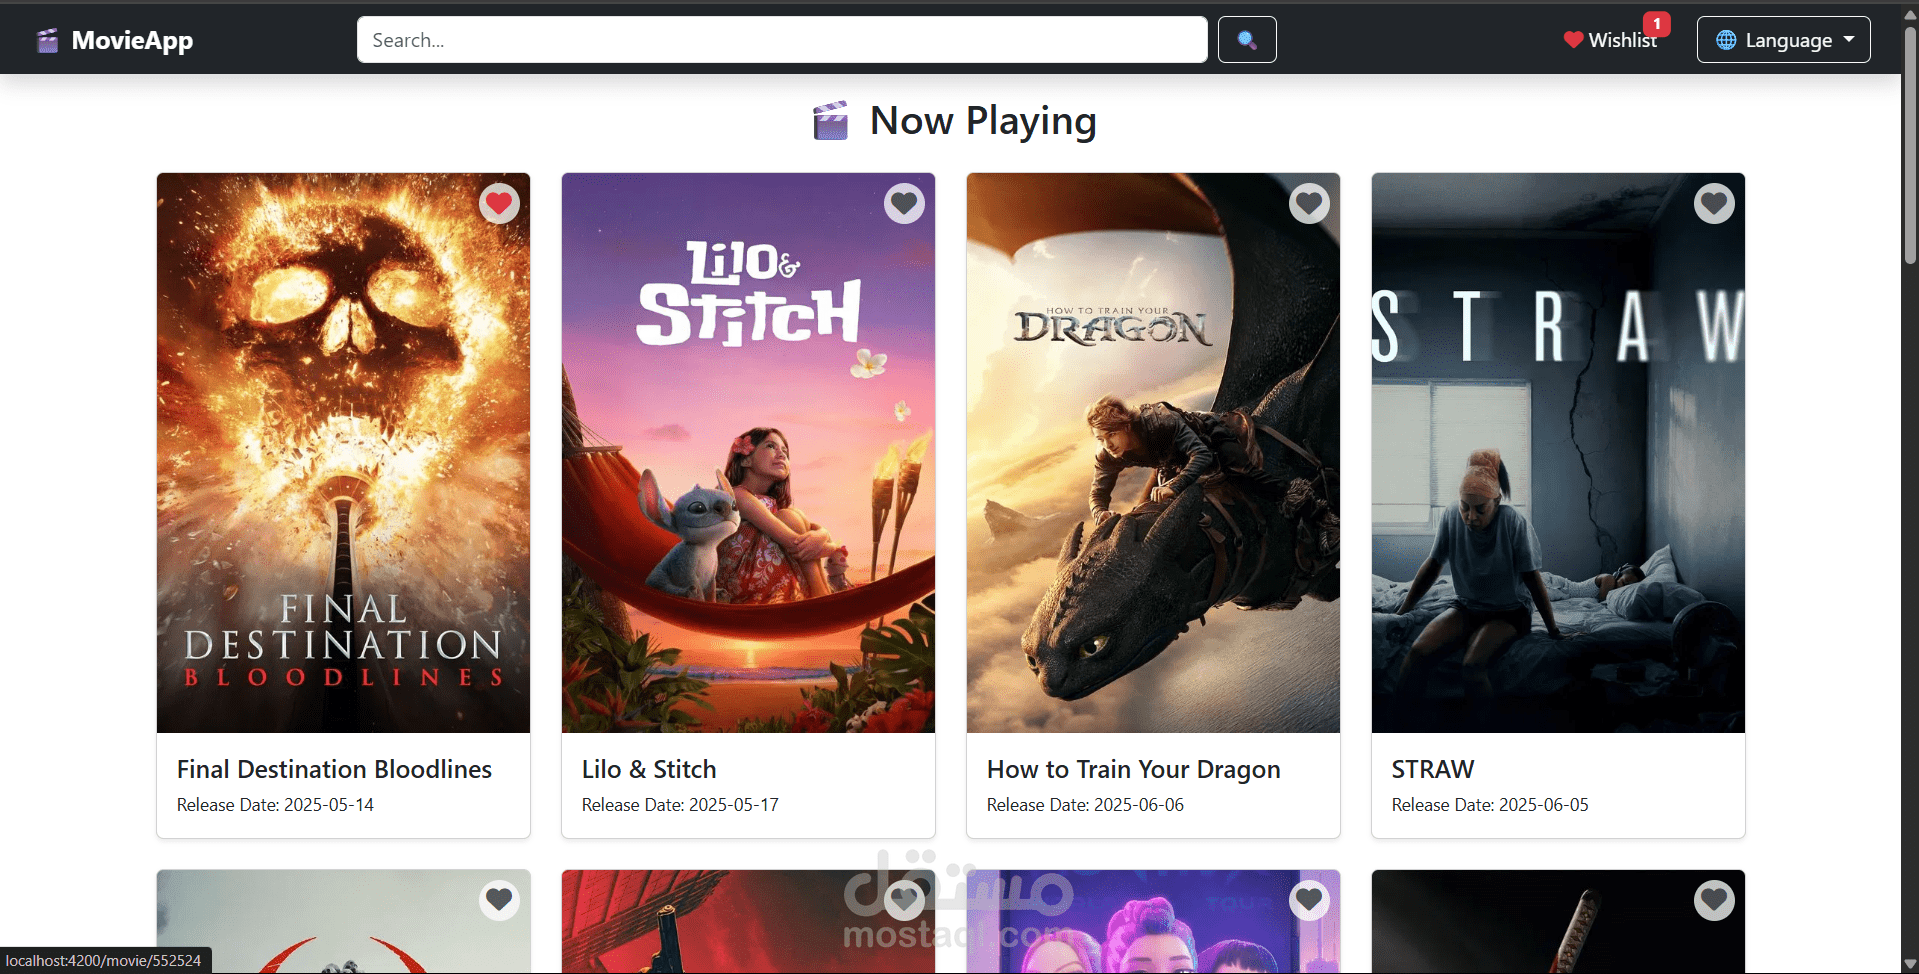Click Release Date: 2025-06-06 text
Screen dimensions: 1919x974
click(1085, 805)
